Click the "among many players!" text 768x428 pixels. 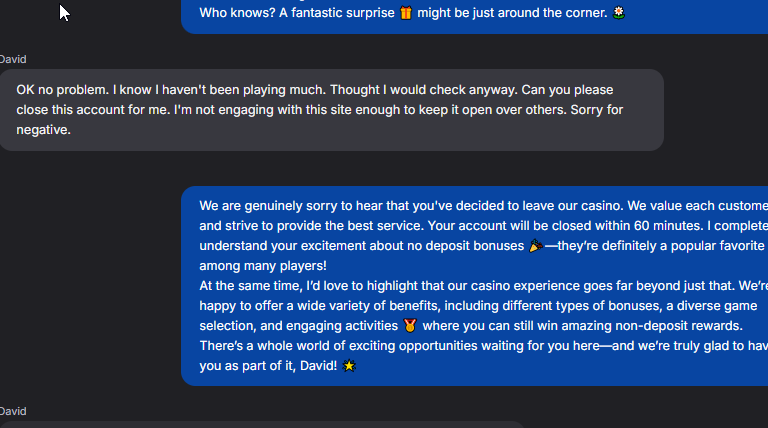(x=262, y=265)
